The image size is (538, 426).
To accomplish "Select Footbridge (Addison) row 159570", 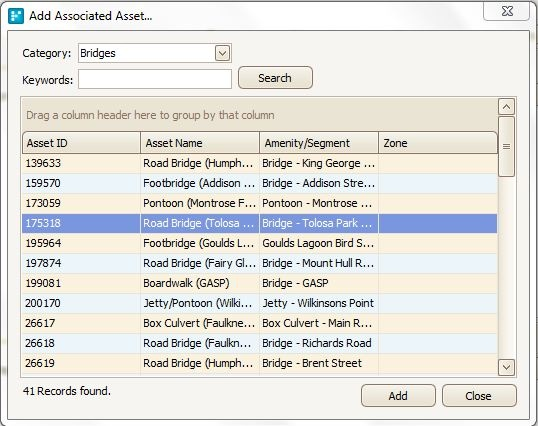I will click(260, 183).
